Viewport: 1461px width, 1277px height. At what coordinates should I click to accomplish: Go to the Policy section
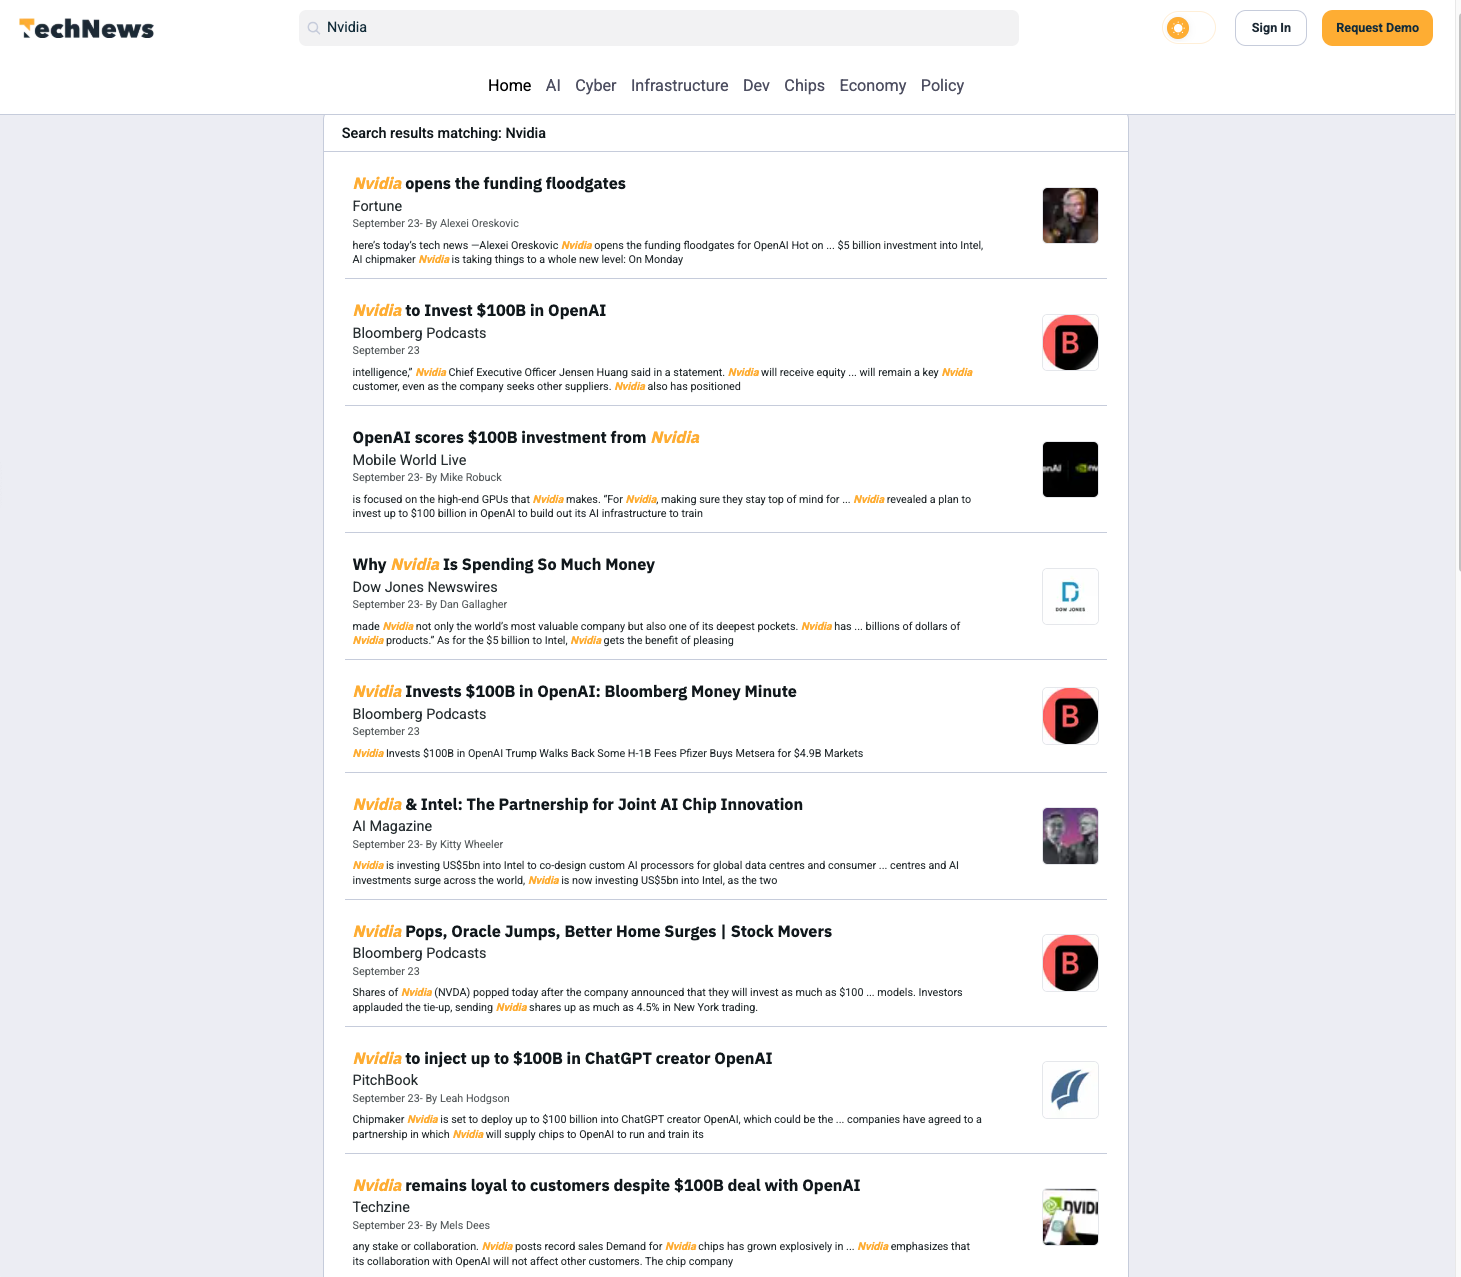(x=942, y=86)
